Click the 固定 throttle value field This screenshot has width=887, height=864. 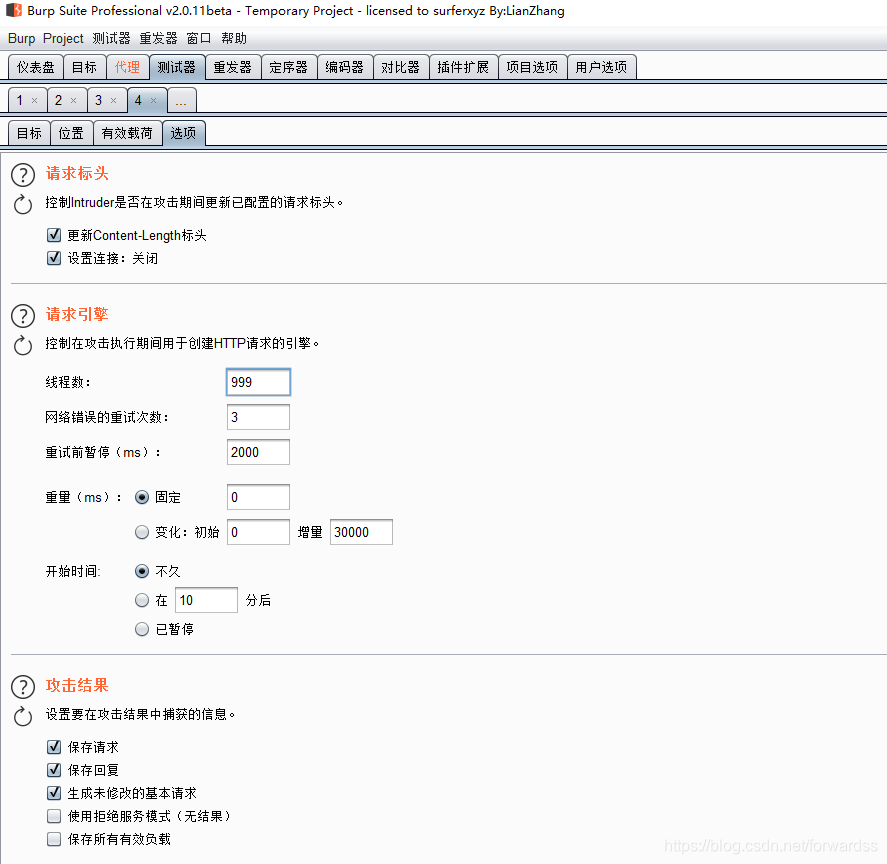(x=258, y=497)
